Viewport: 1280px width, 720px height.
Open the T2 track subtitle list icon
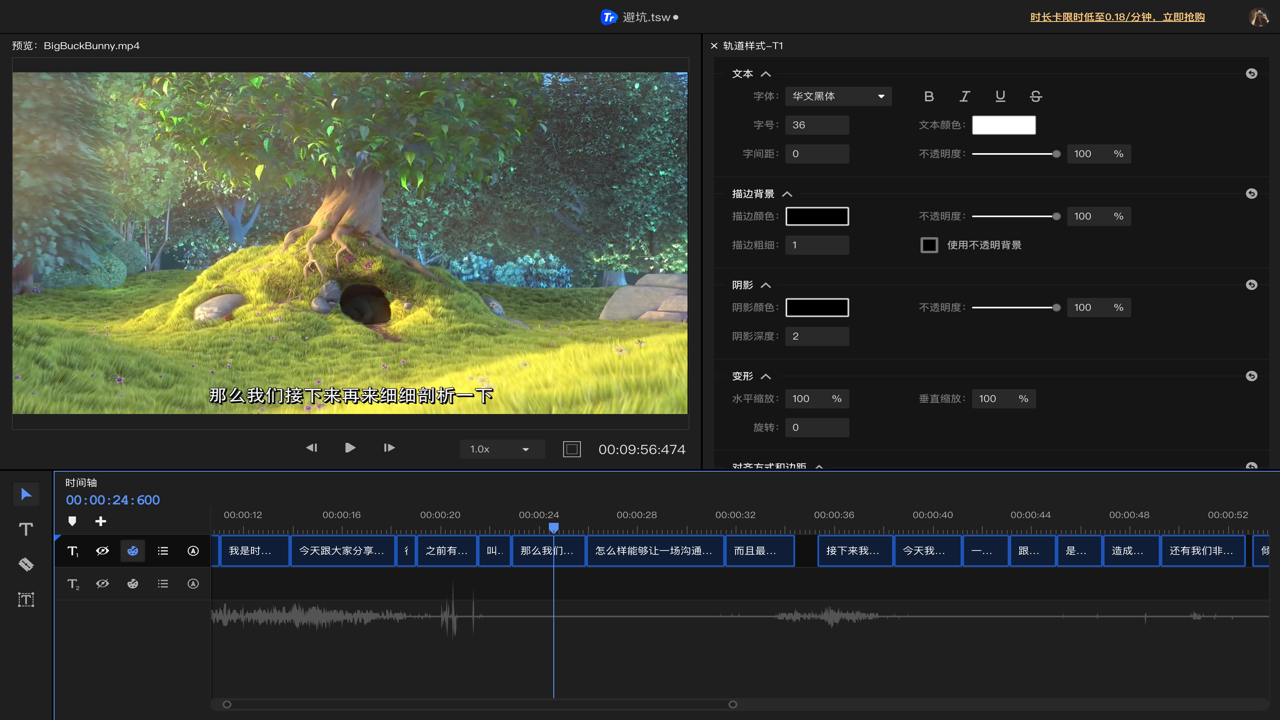point(163,584)
